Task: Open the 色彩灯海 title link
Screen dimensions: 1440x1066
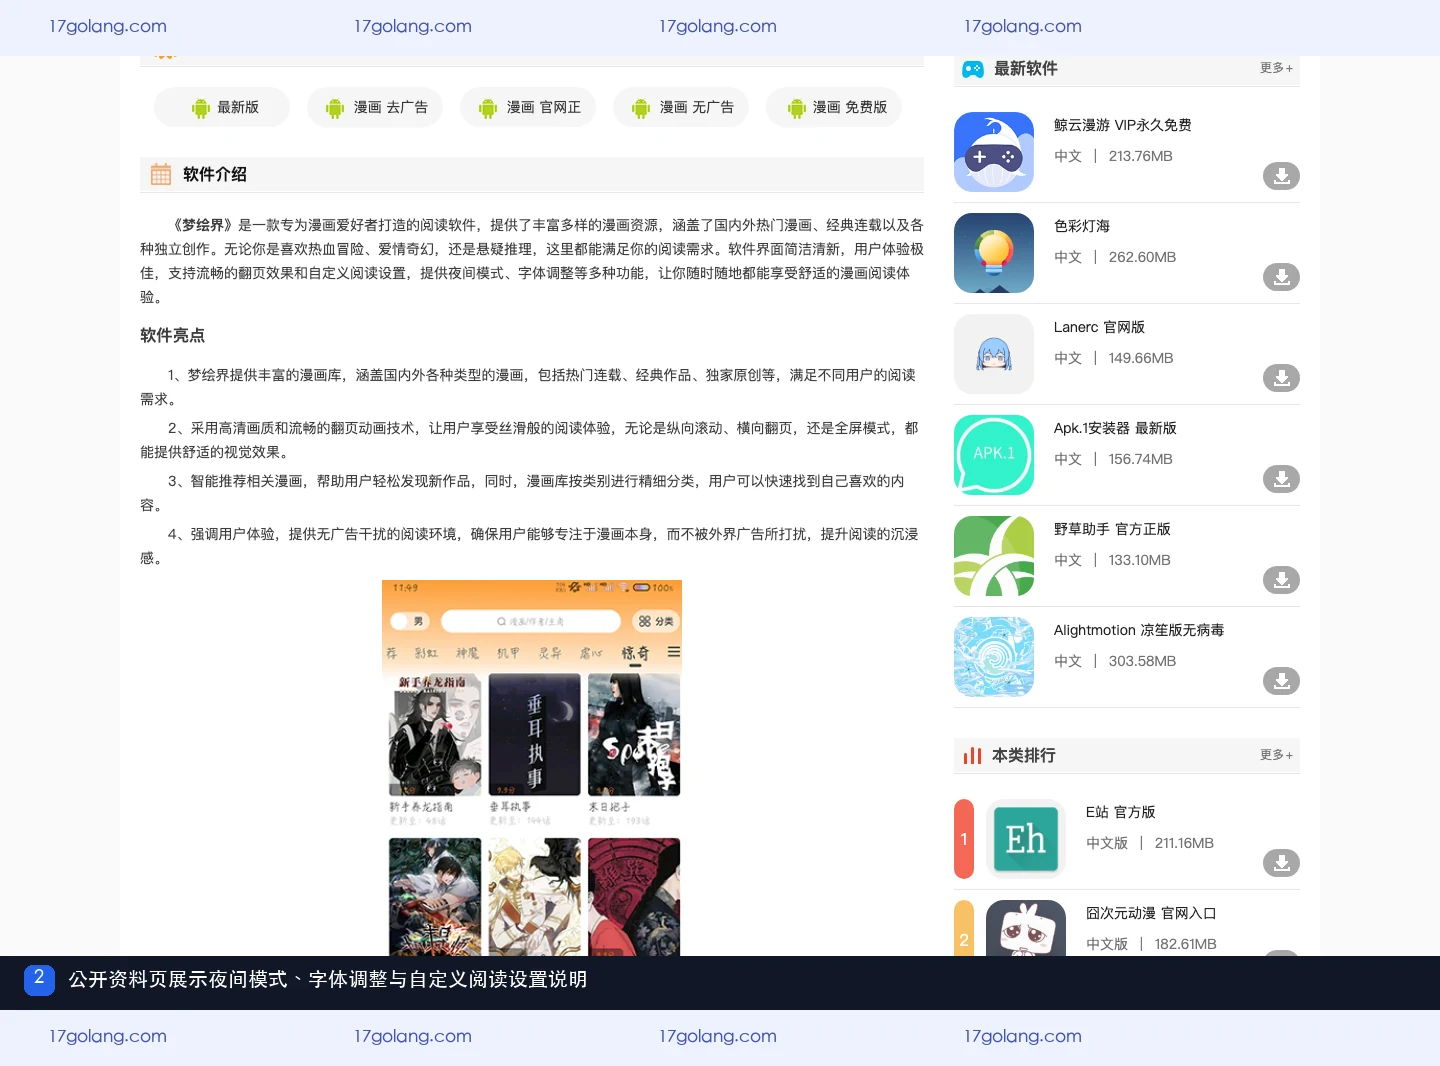Action: tap(1082, 226)
